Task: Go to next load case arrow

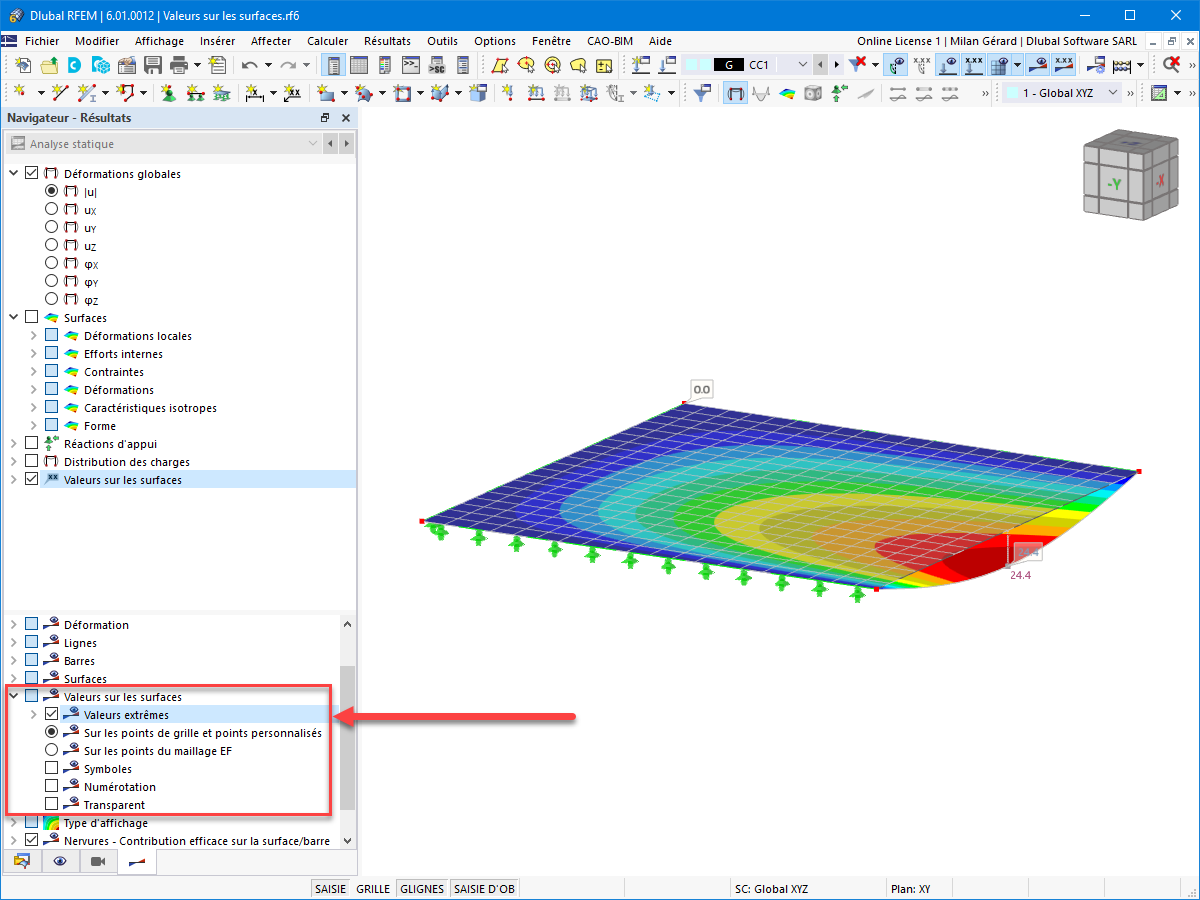Action: pos(836,65)
